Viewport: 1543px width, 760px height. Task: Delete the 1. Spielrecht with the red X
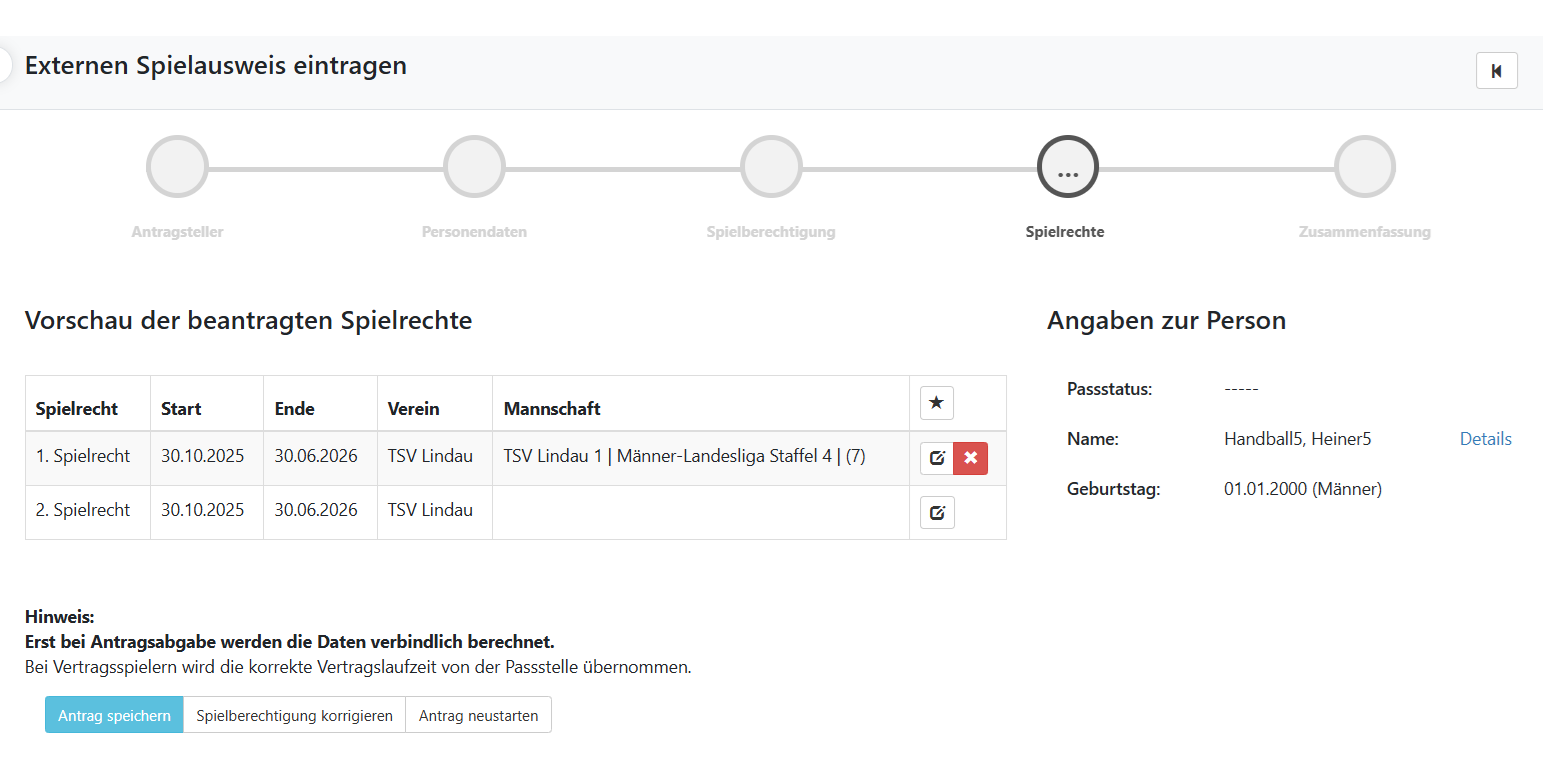point(970,458)
